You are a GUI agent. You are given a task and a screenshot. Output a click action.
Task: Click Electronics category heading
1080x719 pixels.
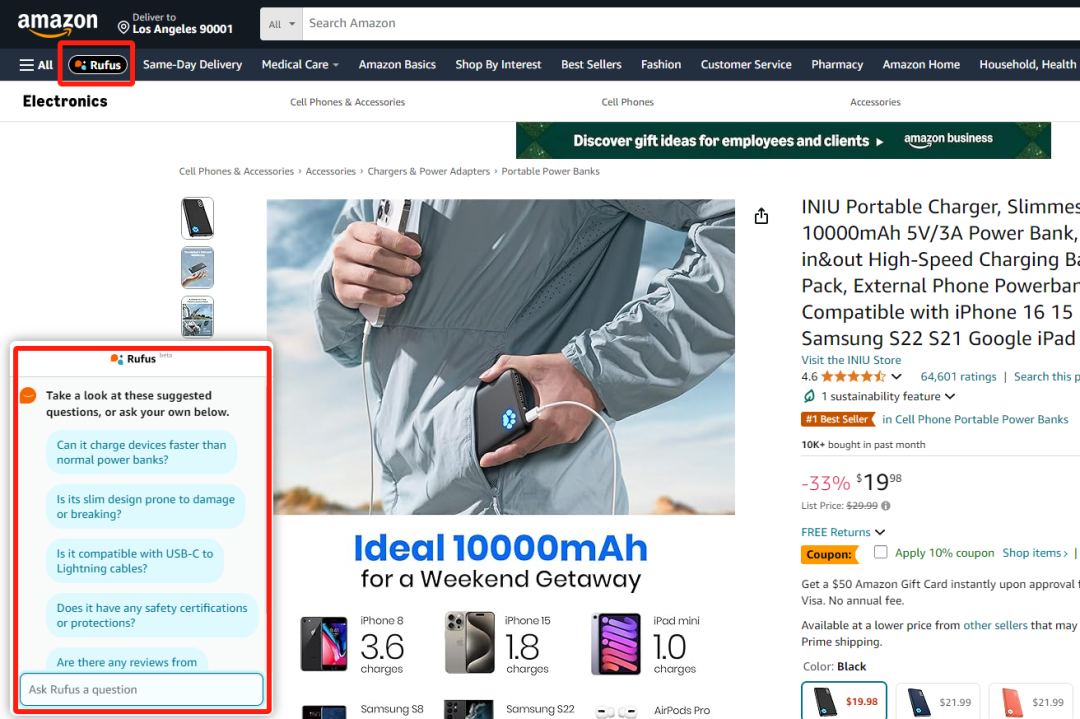[x=65, y=101]
